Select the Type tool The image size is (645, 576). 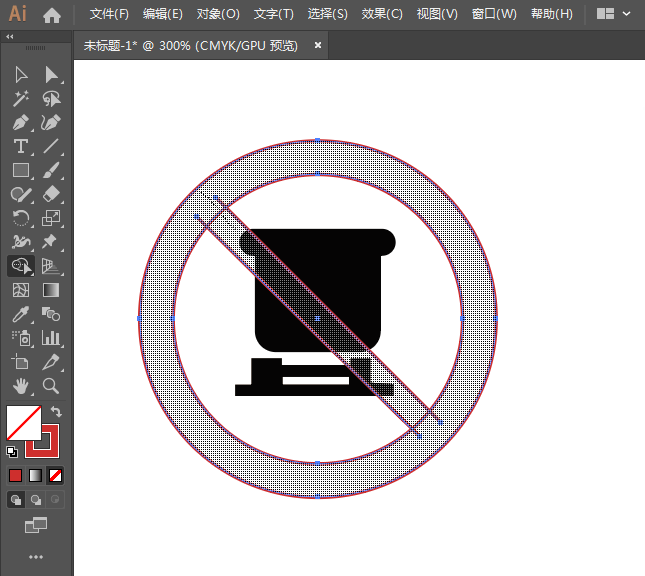[20, 147]
